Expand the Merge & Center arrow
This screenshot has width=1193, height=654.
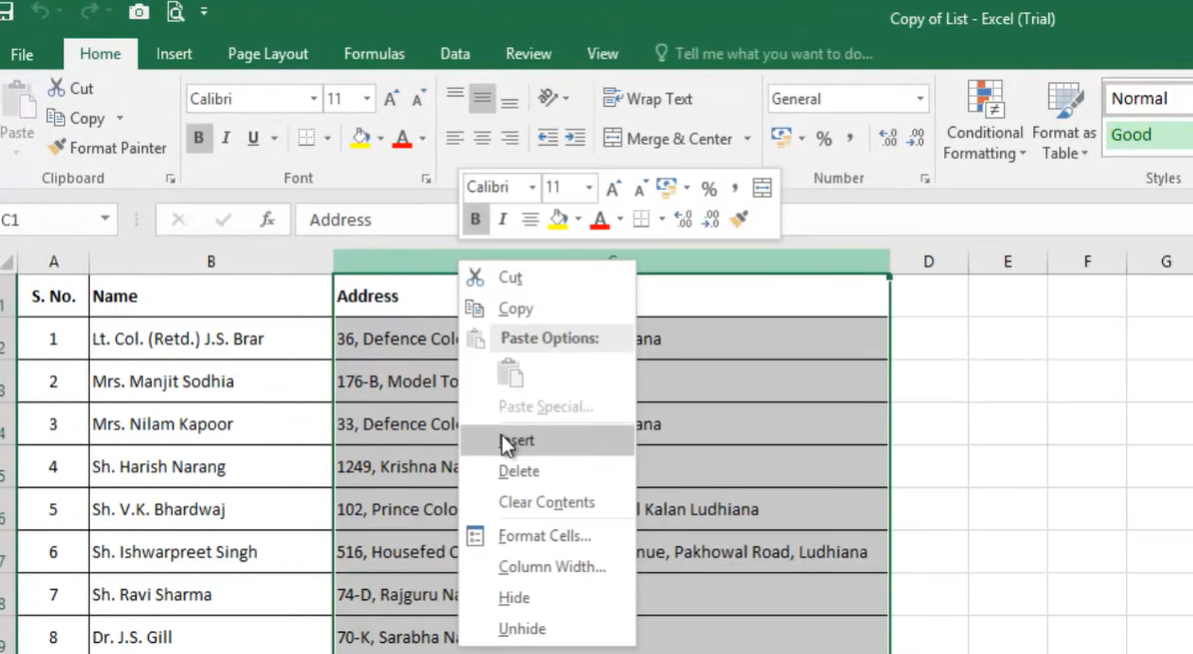pyautogui.click(x=747, y=139)
